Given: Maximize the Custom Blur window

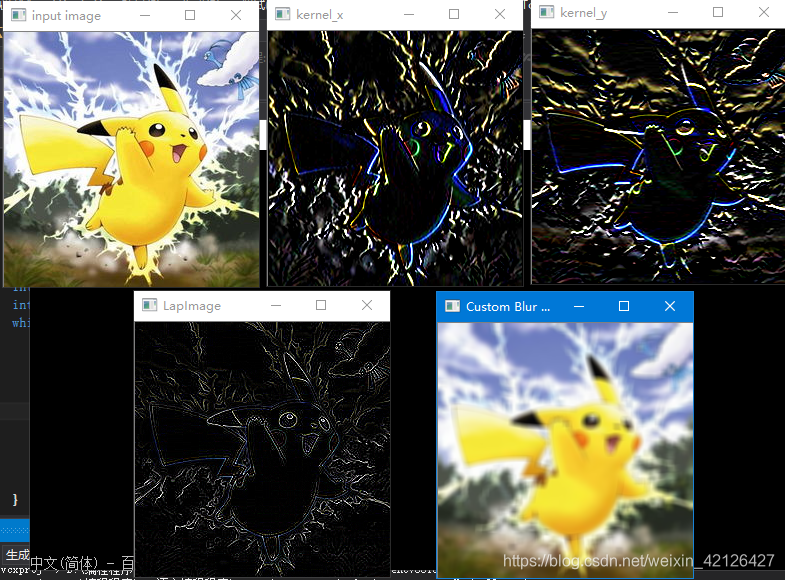Looking at the screenshot, I should [624, 306].
